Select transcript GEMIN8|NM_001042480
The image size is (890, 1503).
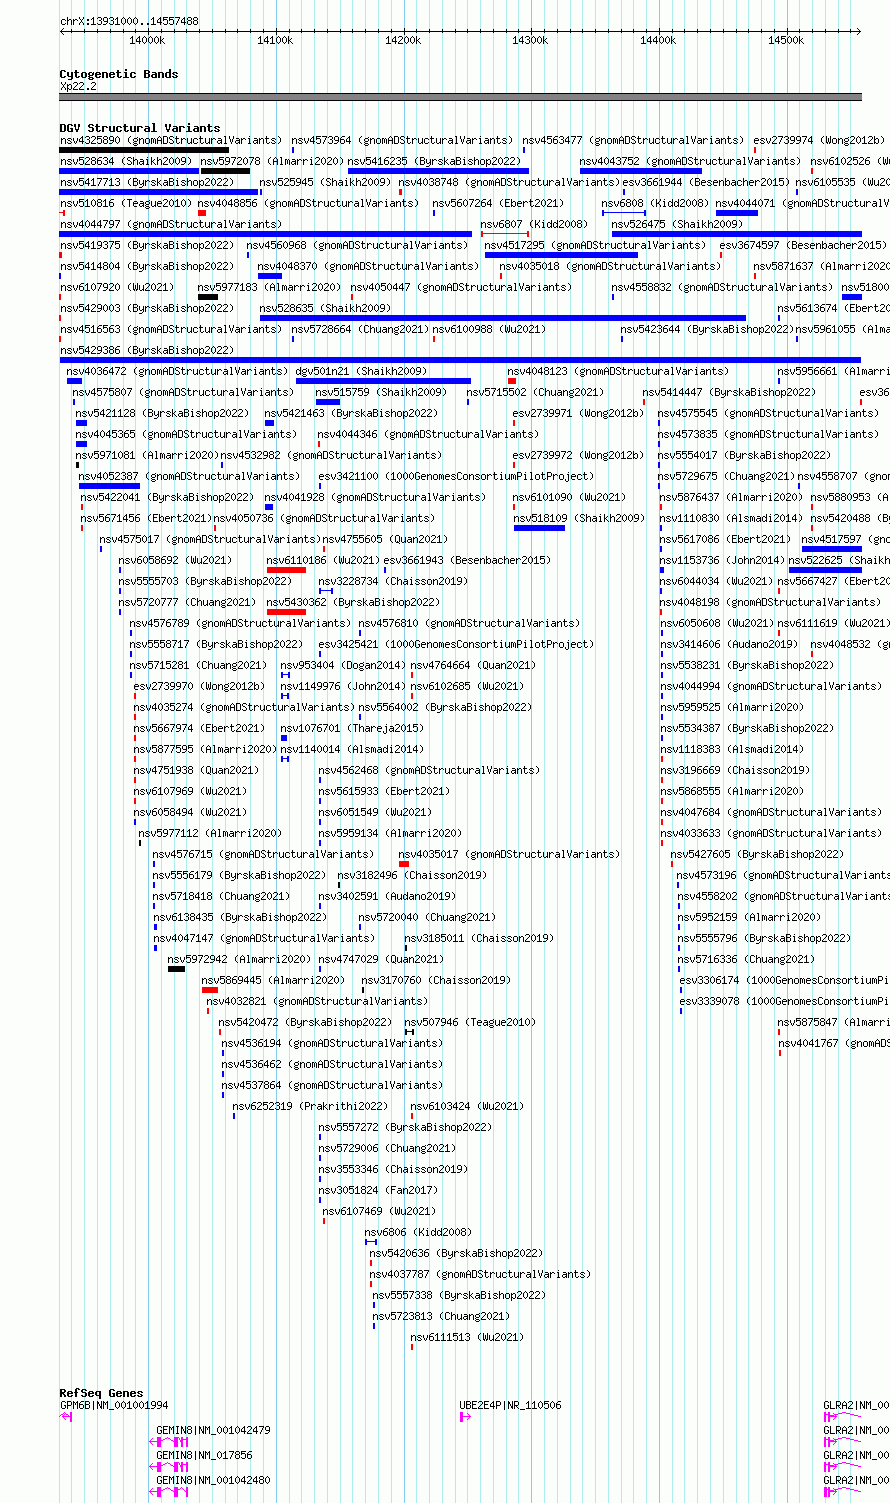tap(213, 1480)
